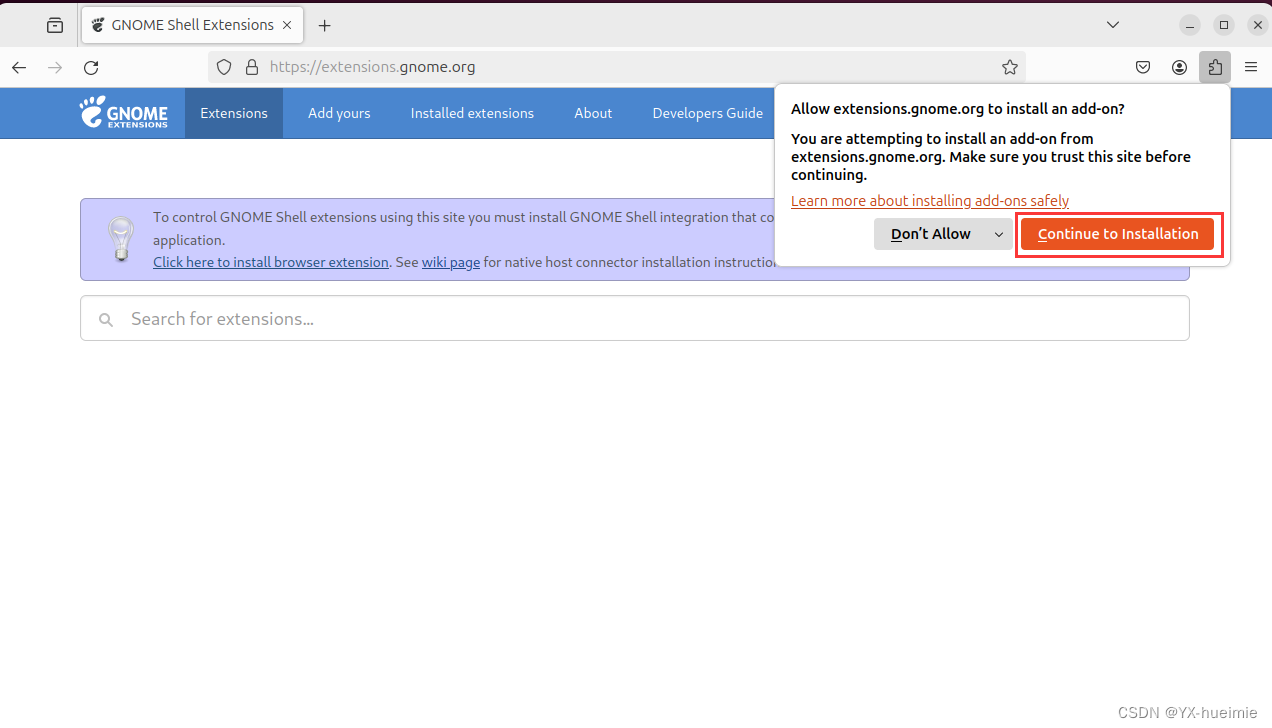Open a new browser tab

tap(324, 25)
